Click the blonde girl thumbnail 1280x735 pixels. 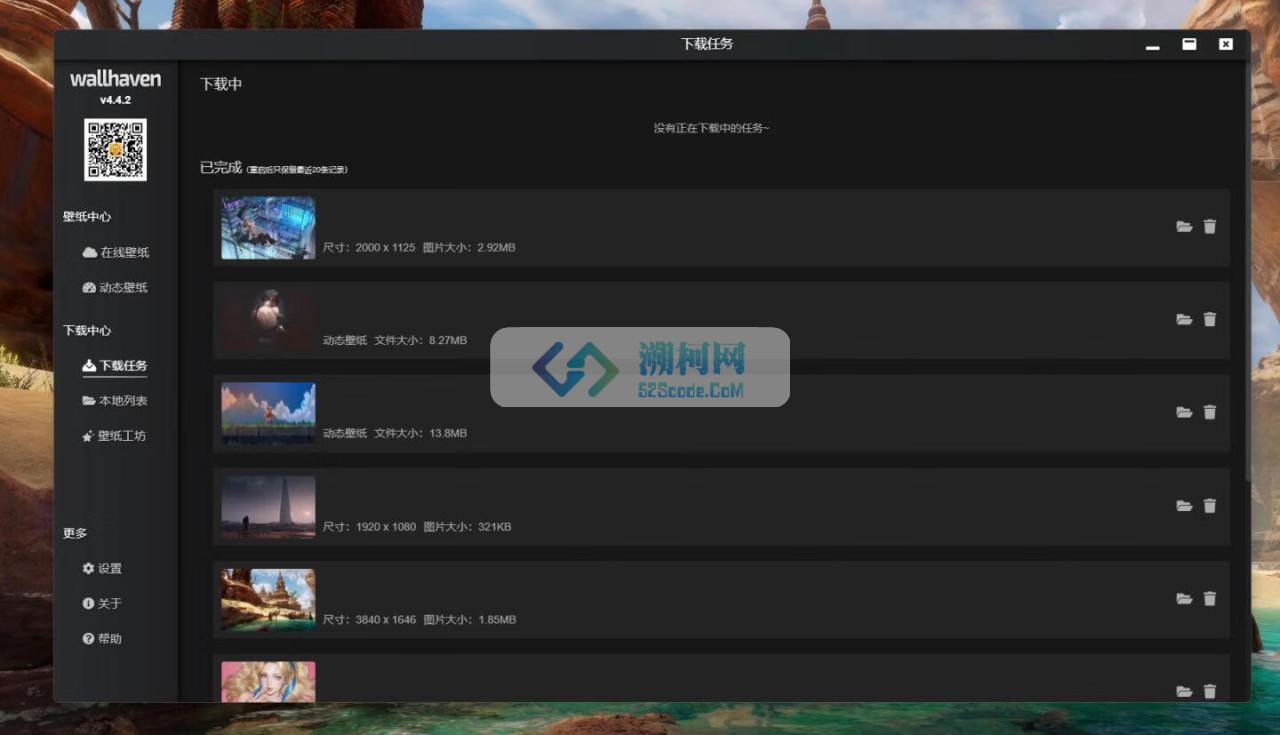(268, 682)
